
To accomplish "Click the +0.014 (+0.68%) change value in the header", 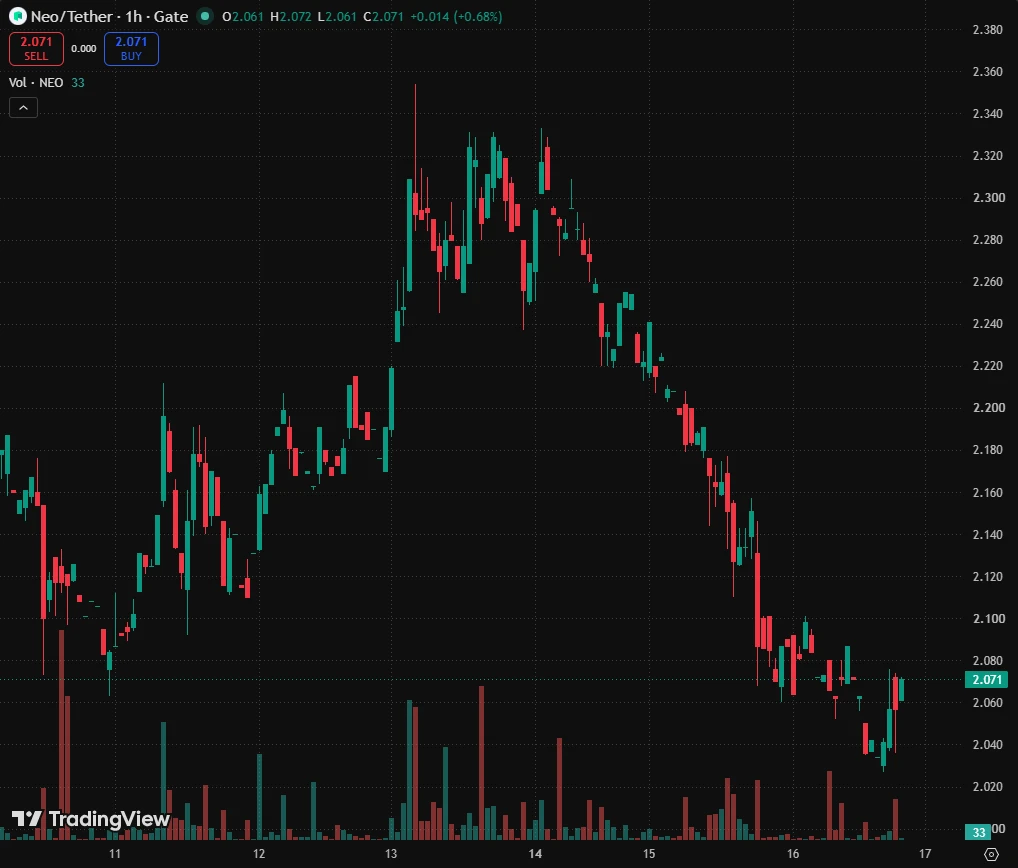I will (456, 17).
